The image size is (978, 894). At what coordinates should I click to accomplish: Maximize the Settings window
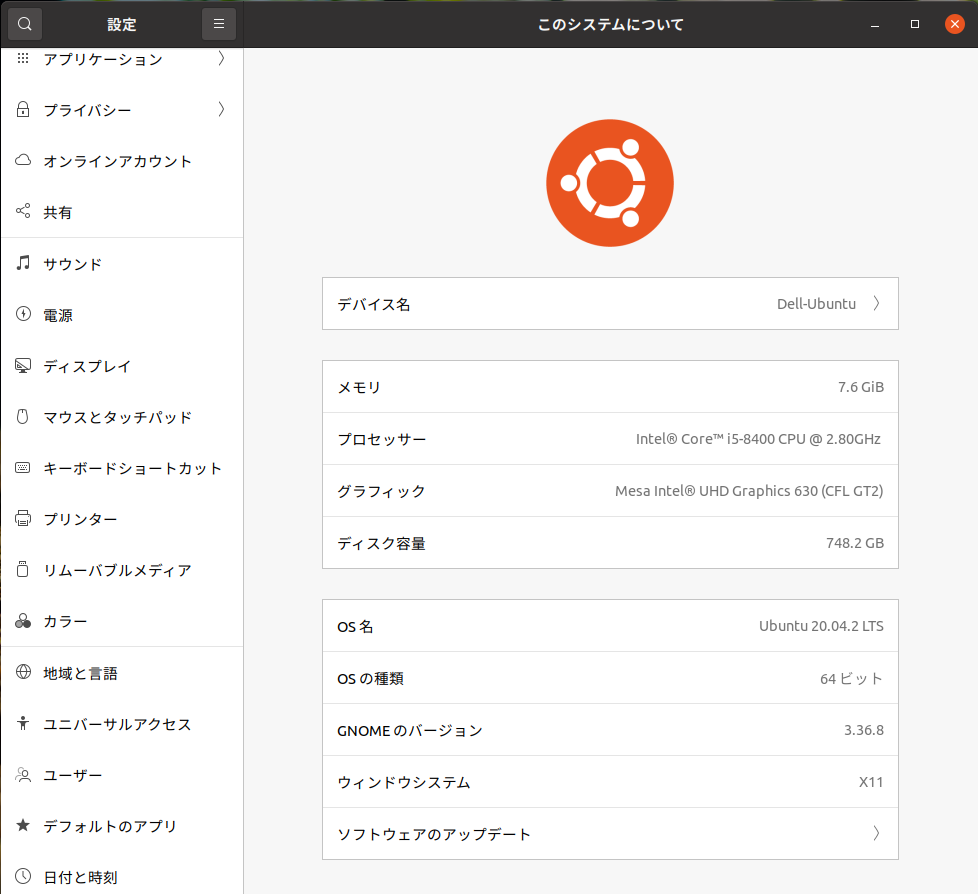tap(915, 24)
